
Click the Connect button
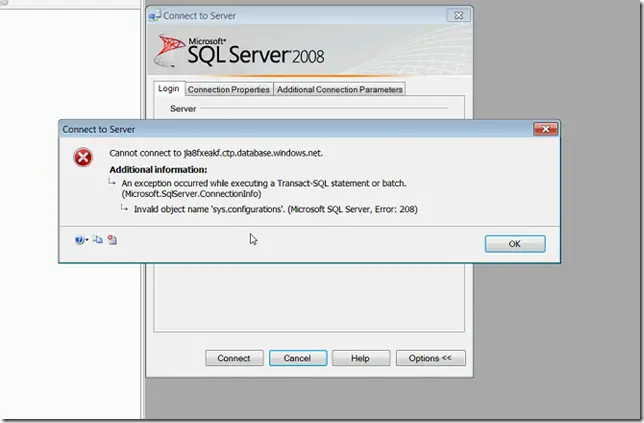tap(234, 358)
